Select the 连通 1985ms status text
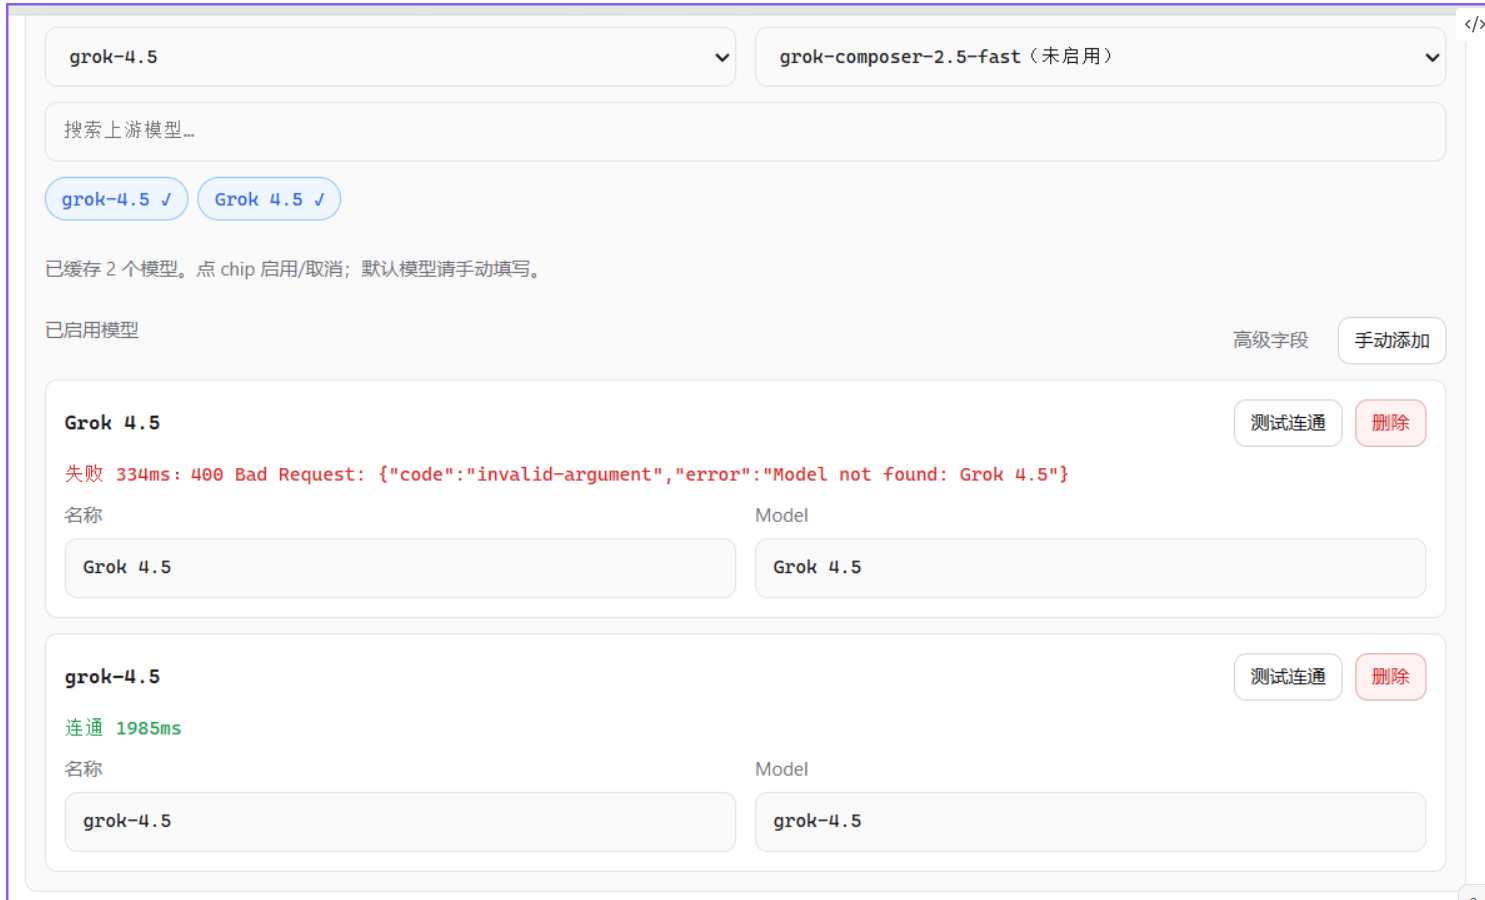 tap(123, 728)
